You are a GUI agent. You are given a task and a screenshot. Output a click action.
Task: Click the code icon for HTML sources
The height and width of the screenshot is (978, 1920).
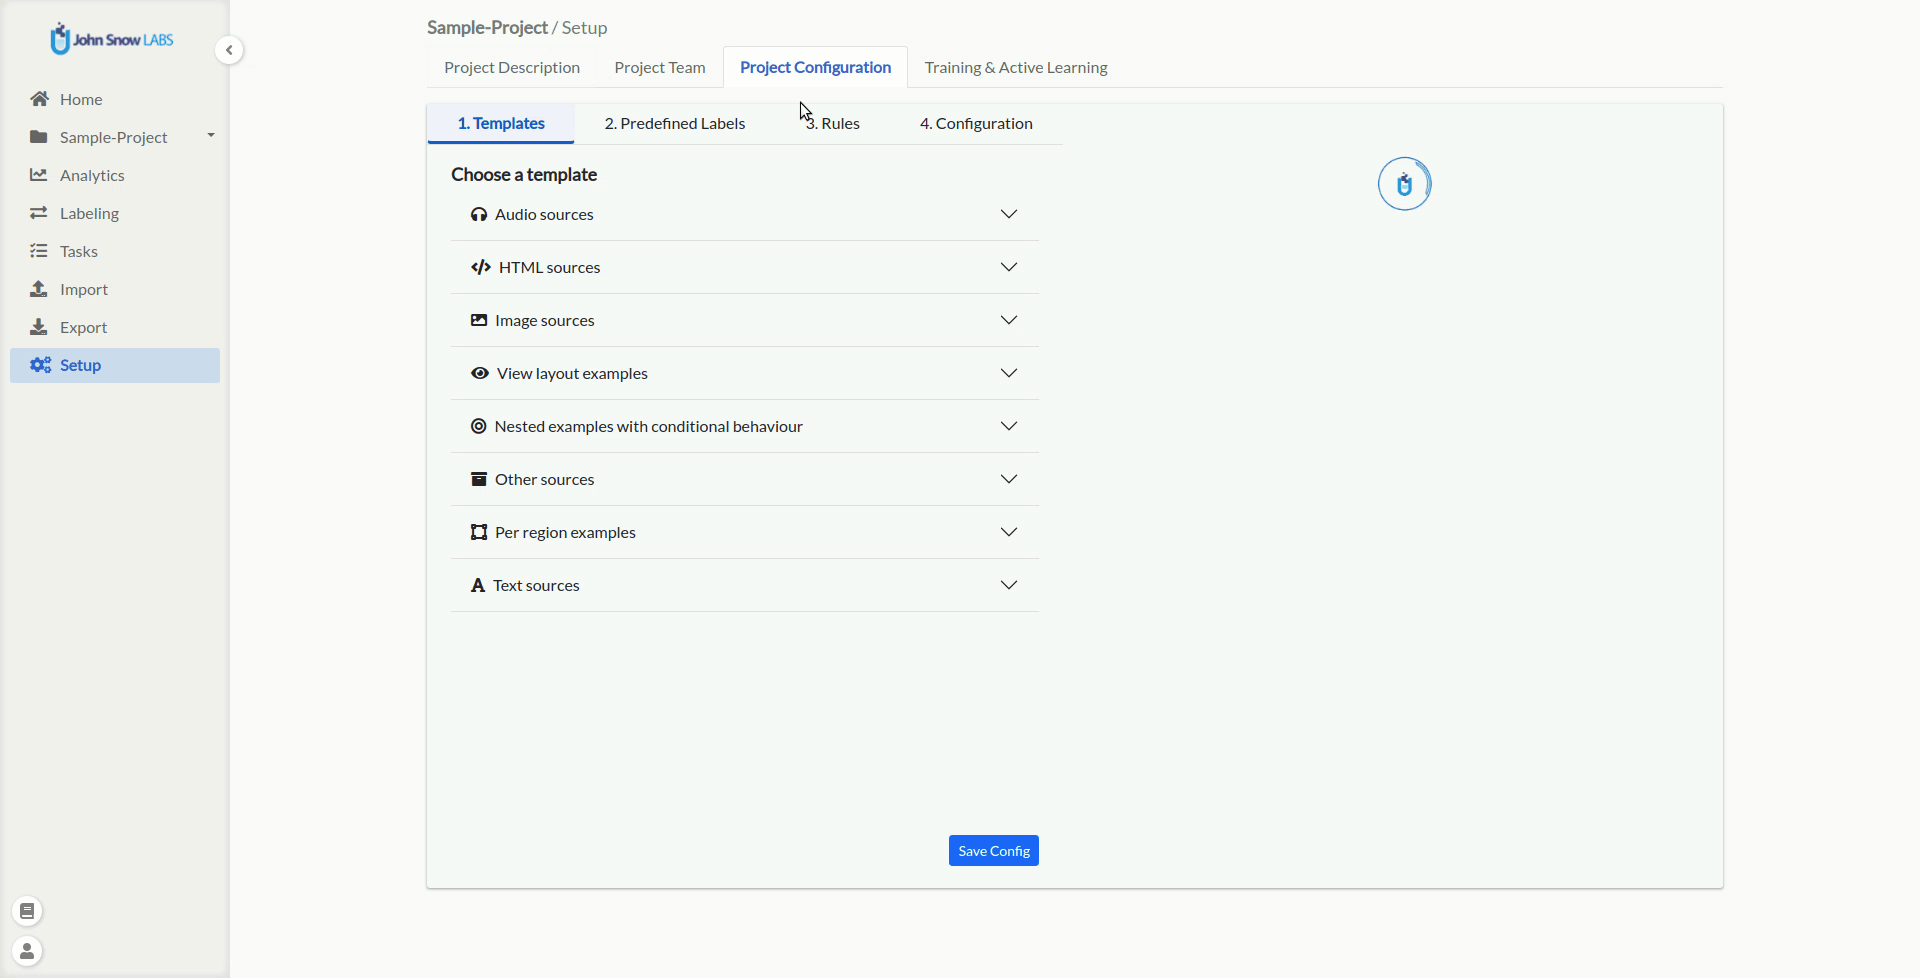[x=481, y=267]
